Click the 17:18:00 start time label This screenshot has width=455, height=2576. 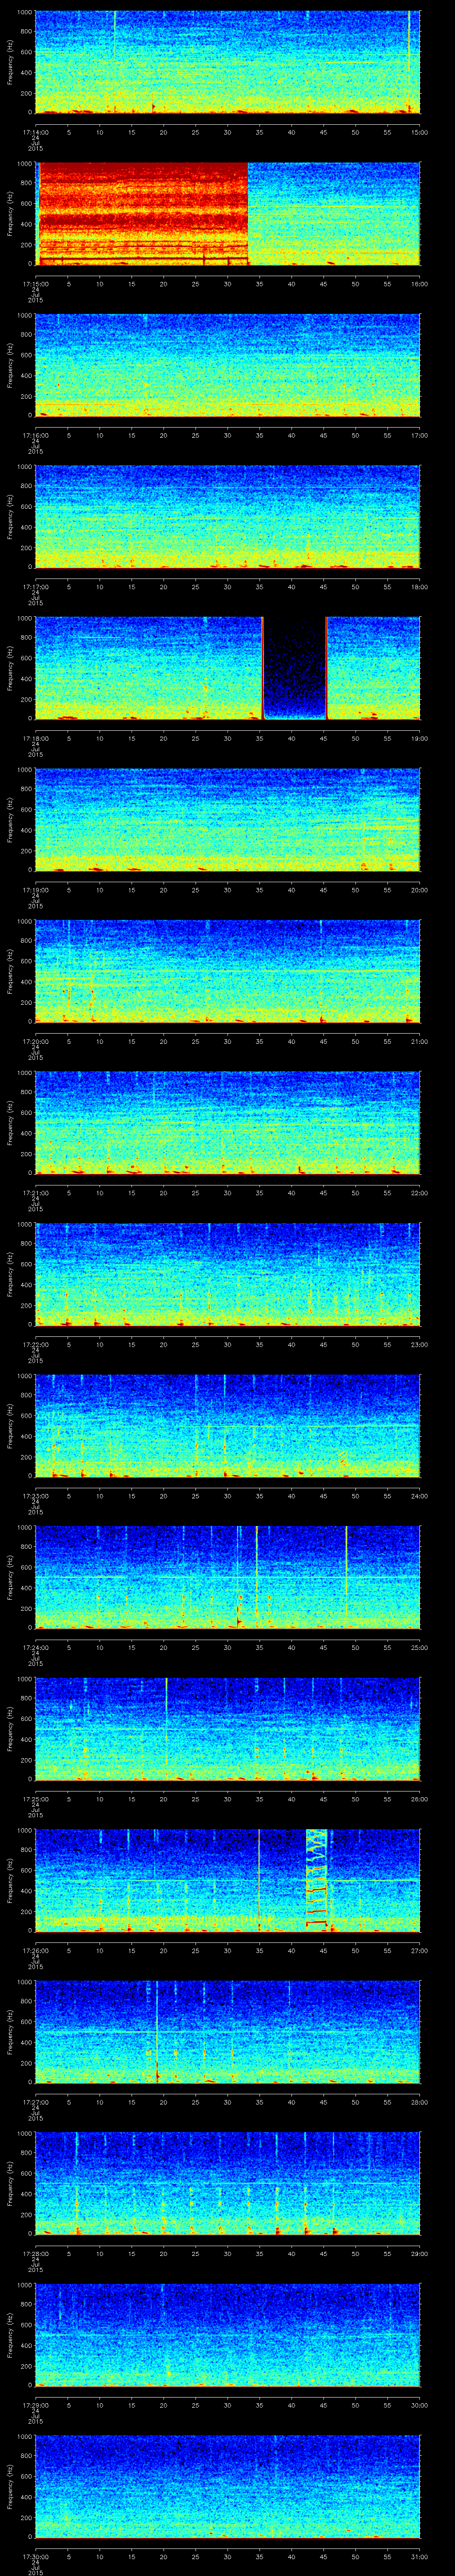click(x=36, y=738)
